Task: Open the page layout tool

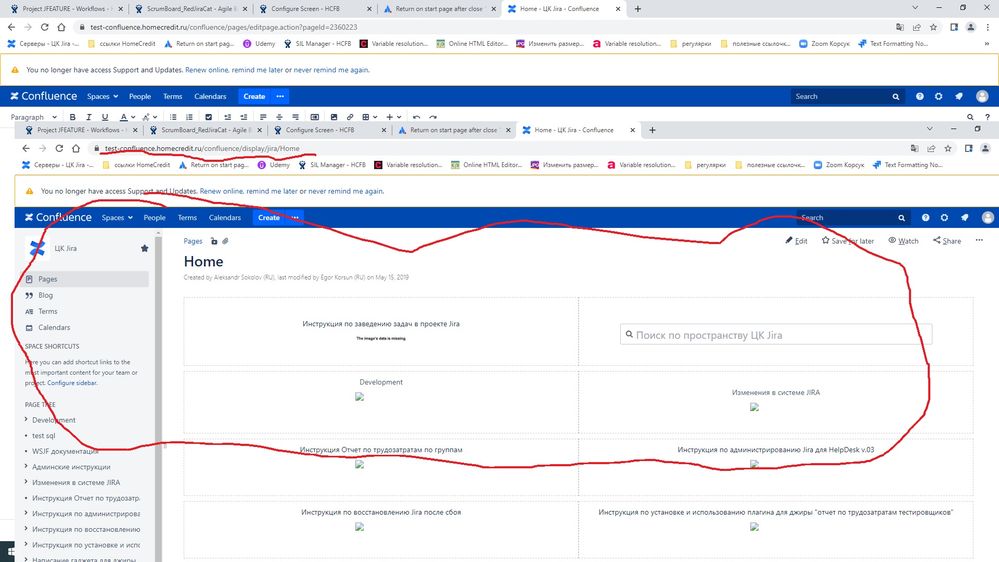Action: click(x=315, y=117)
